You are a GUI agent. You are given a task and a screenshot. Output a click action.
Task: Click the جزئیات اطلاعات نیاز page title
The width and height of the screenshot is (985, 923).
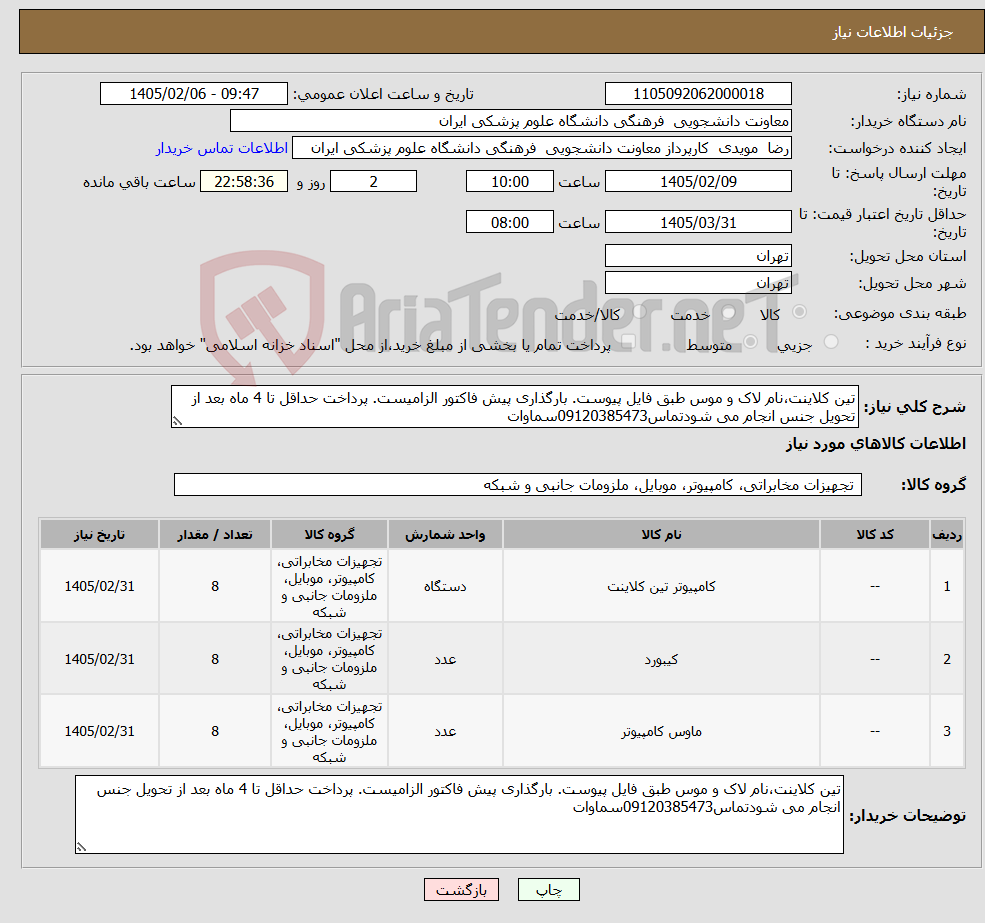coord(893,32)
